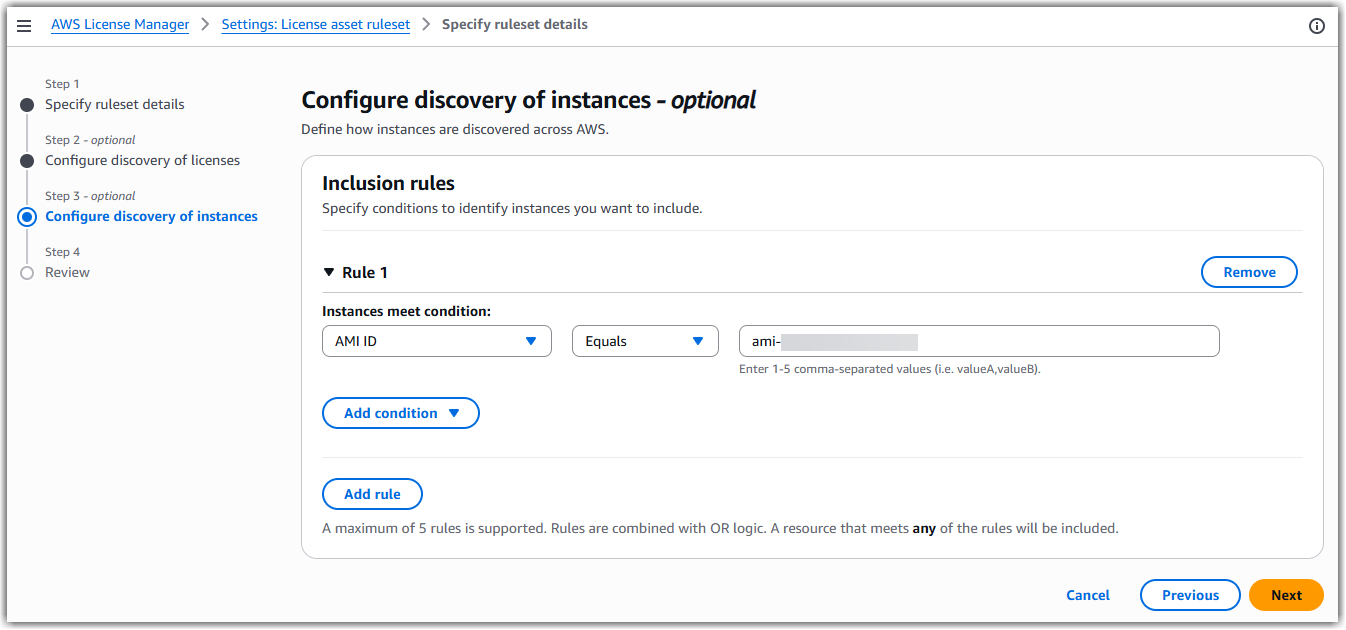Select Step 2 Configure discovery of licenses indicator

point(26,160)
